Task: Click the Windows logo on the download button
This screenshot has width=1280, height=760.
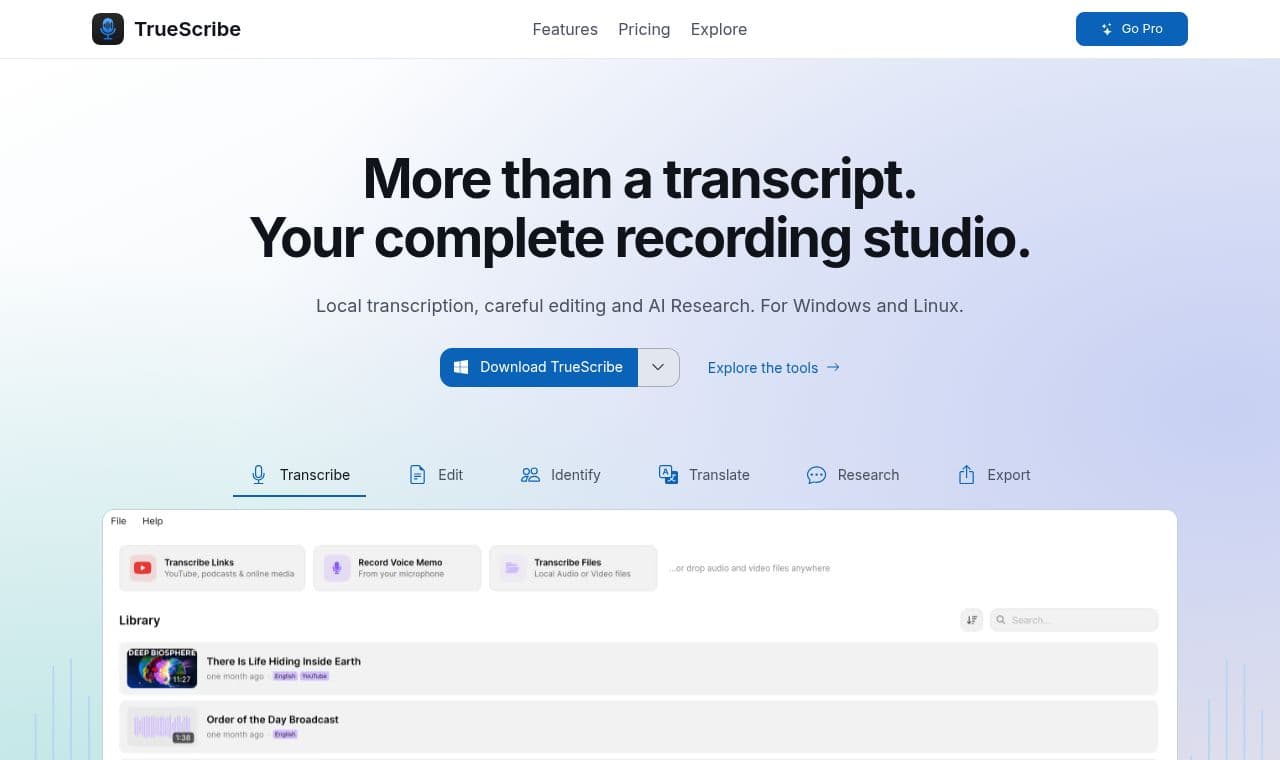Action: click(461, 367)
